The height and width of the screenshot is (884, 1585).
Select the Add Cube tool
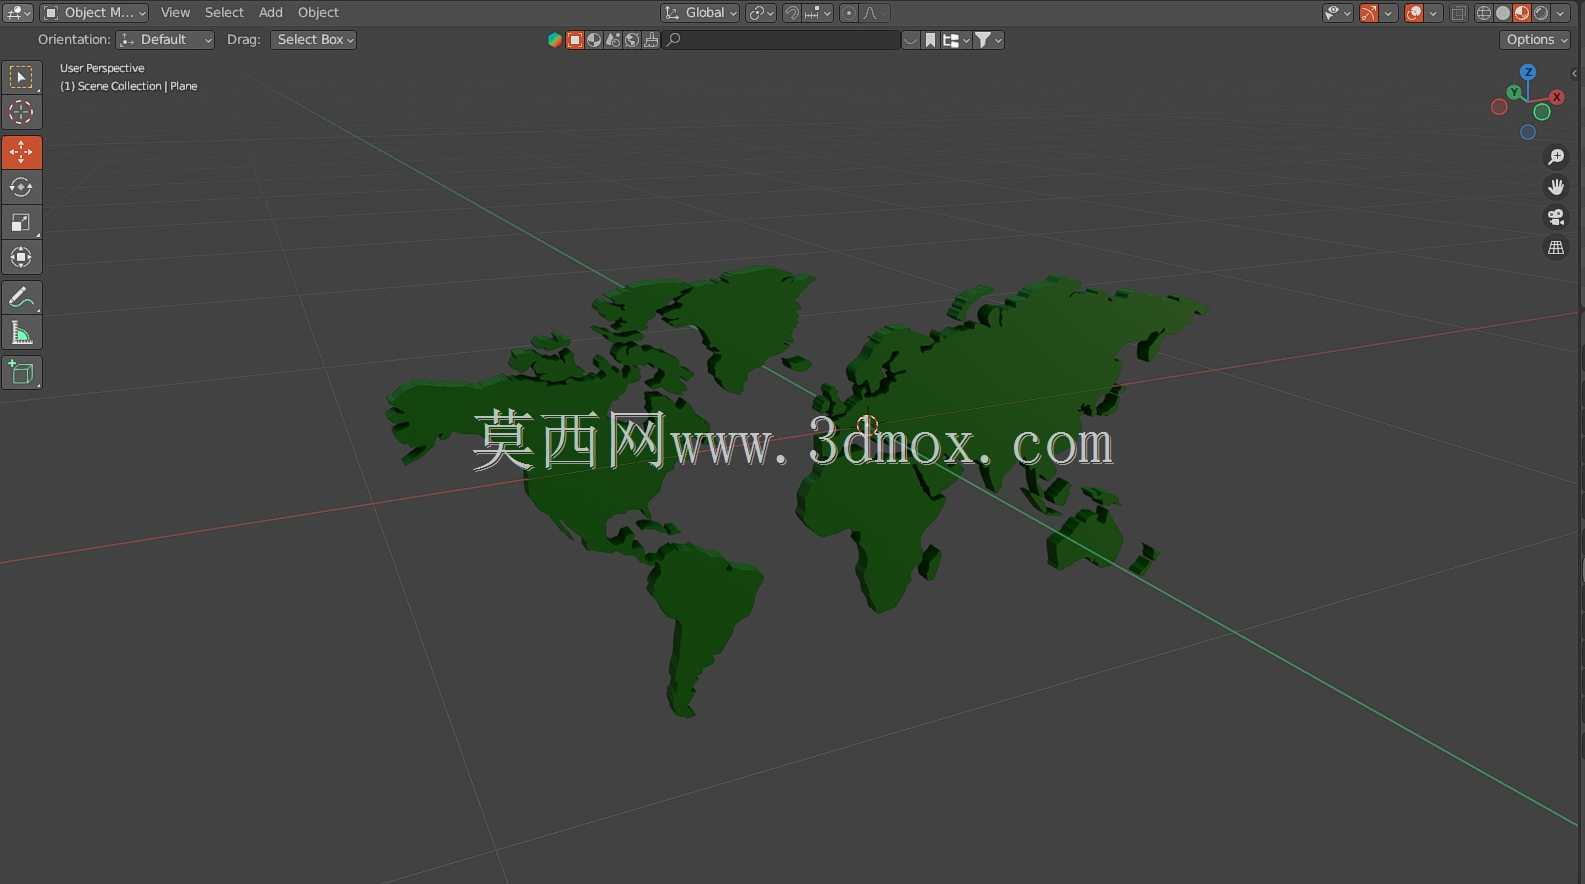(21, 372)
